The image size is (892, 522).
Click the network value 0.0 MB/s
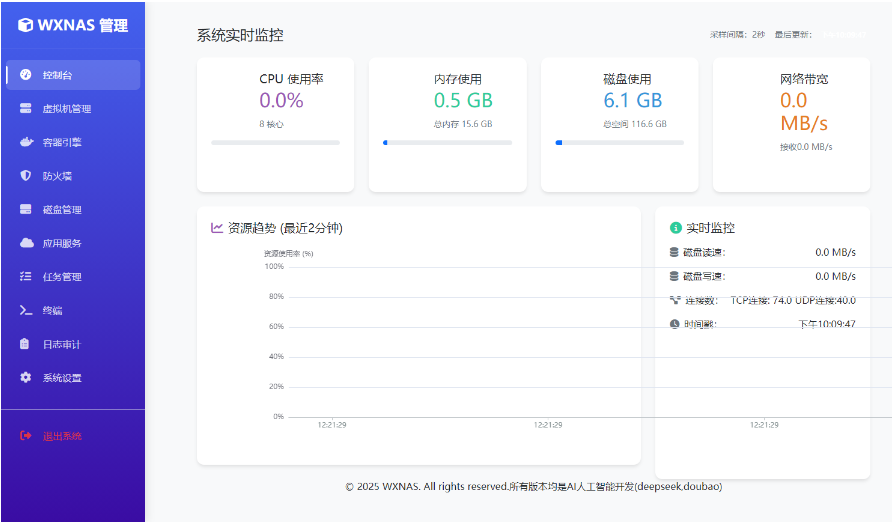coord(804,111)
